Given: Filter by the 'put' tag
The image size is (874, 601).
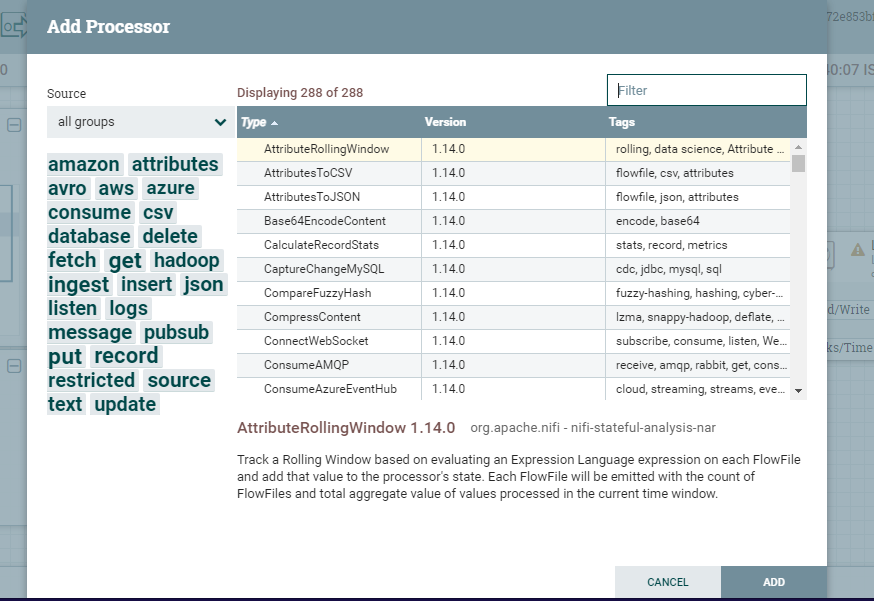Looking at the screenshot, I should pyautogui.click(x=65, y=356).
